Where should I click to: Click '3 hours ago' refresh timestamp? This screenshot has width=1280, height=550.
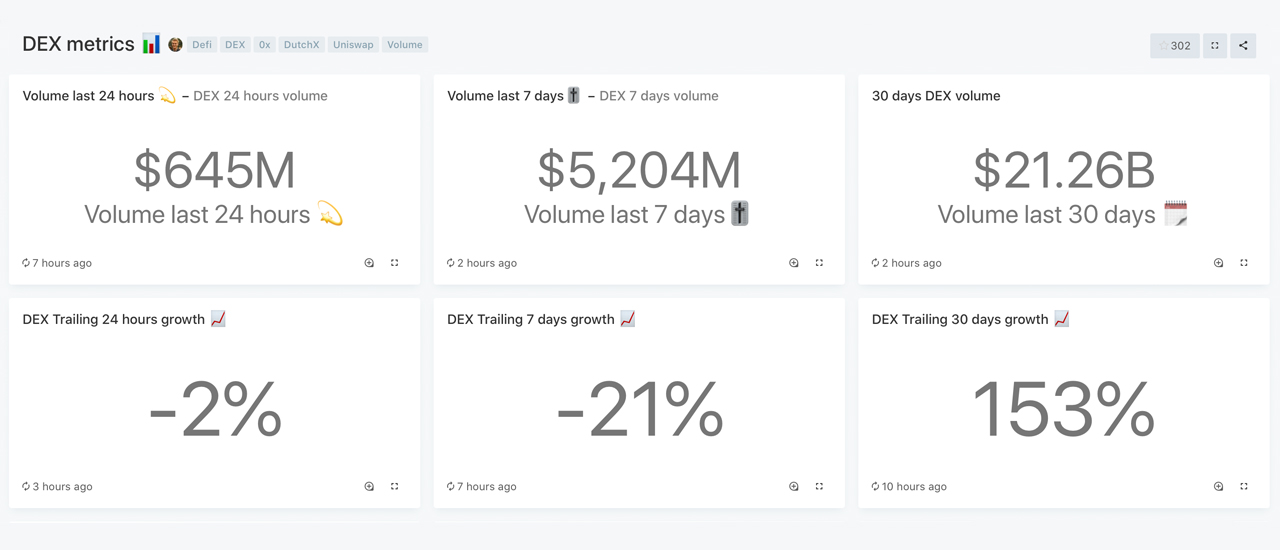tap(62, 486)
